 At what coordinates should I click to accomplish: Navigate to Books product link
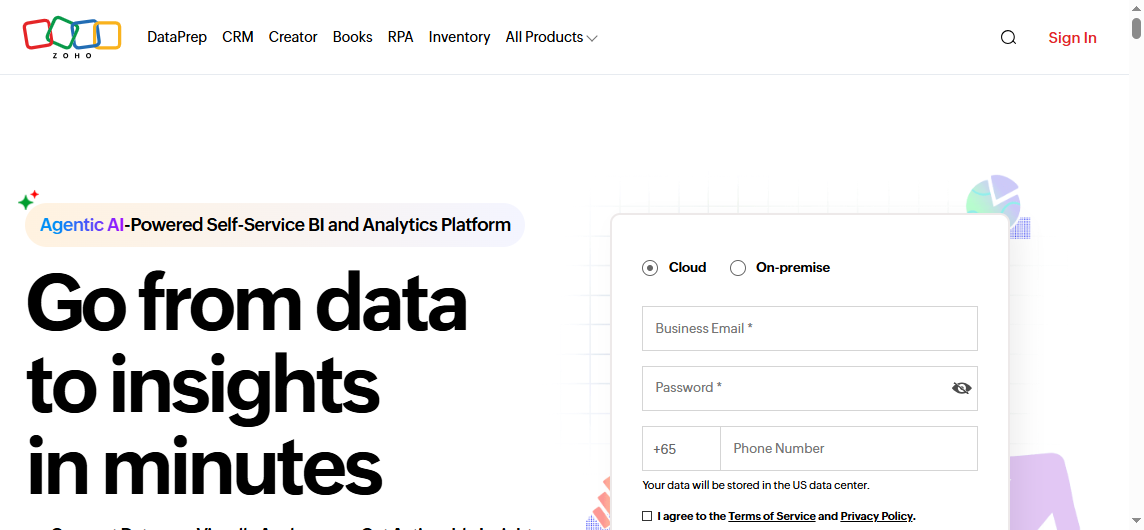click(x=352, y=37)
